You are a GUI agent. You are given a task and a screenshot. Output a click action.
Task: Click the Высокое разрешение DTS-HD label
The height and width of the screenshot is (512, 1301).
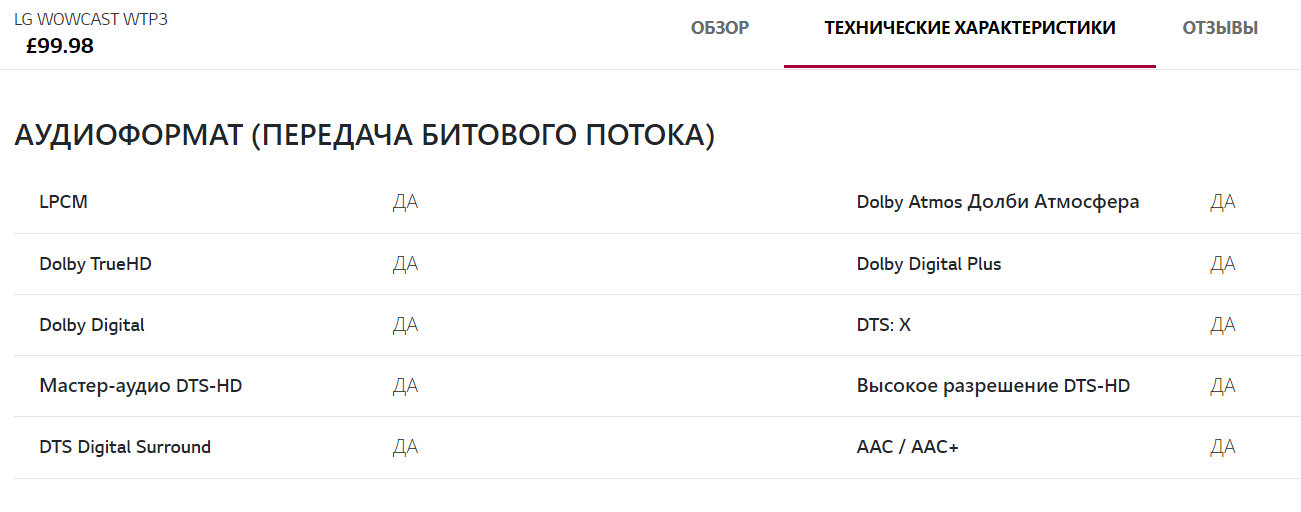coord(993,386)
